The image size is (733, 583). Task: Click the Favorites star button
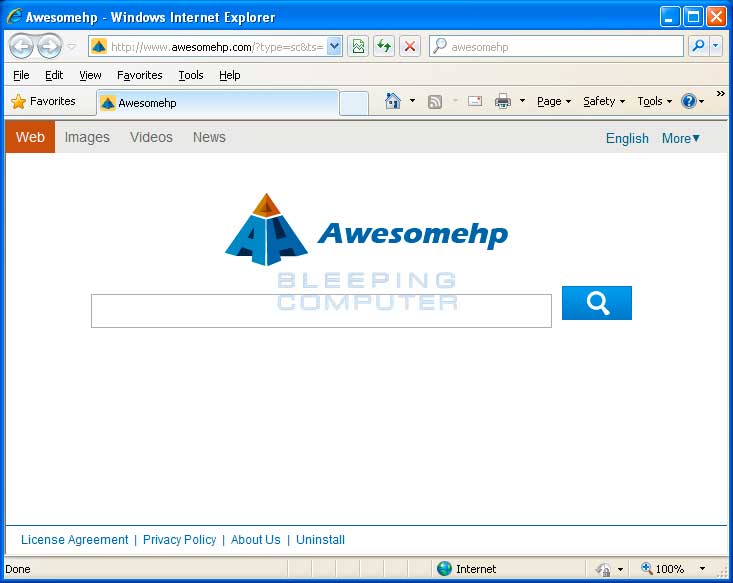[43, 101]
